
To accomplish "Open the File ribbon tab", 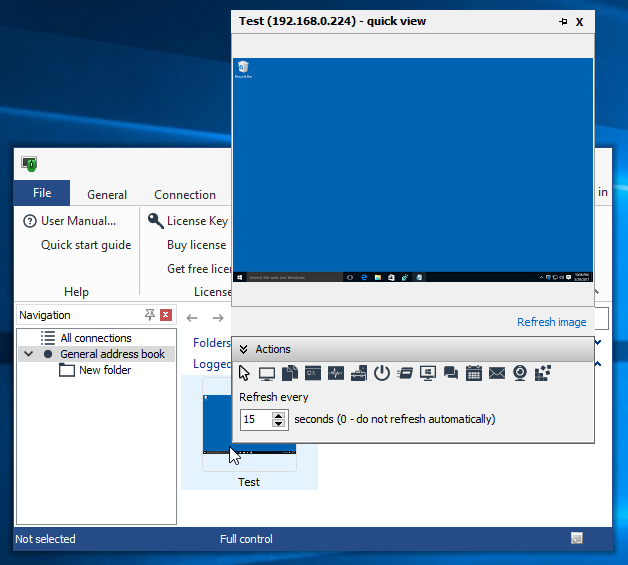I will [x=42, y=193].
